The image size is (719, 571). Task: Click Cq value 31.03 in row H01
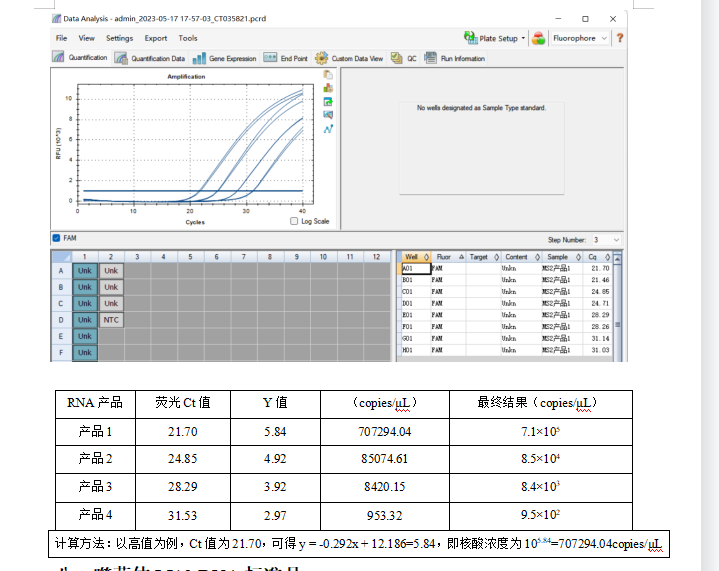pos(600,350)
